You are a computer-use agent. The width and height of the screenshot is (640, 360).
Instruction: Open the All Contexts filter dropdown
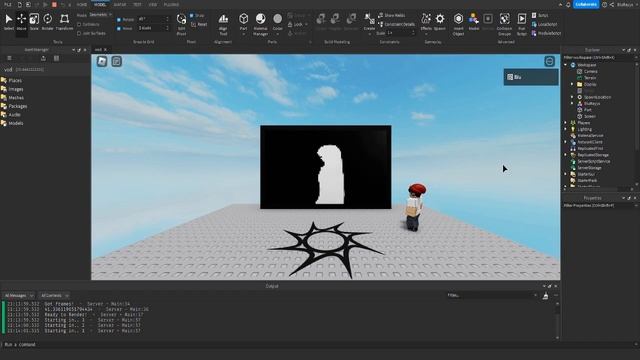pyautogui.click(x=54, y=296)
